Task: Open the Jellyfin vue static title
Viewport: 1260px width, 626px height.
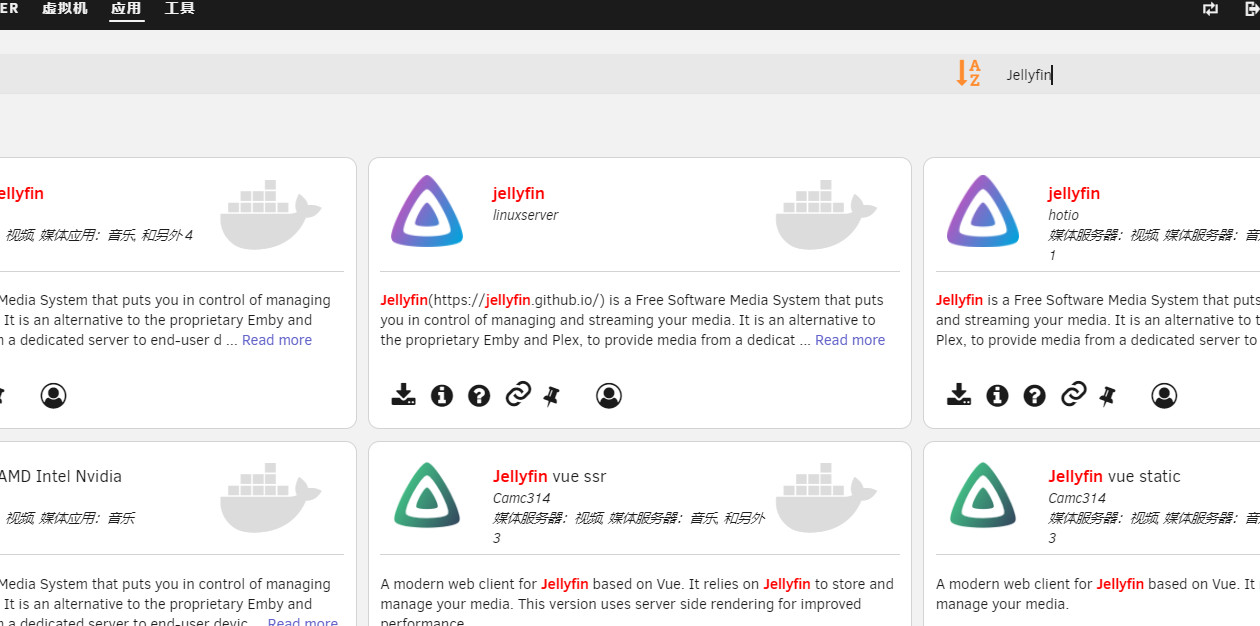Action: tap(1114, 476)
